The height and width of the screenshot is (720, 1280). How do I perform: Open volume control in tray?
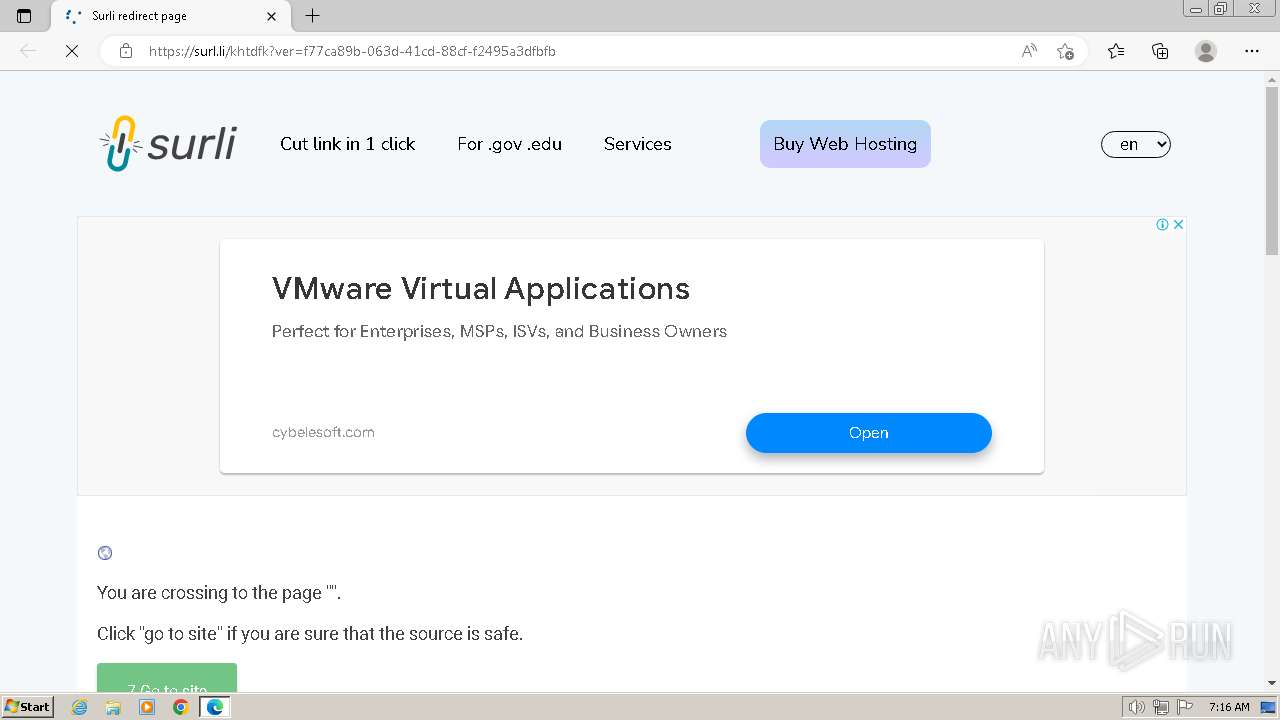pos(1137,707)
